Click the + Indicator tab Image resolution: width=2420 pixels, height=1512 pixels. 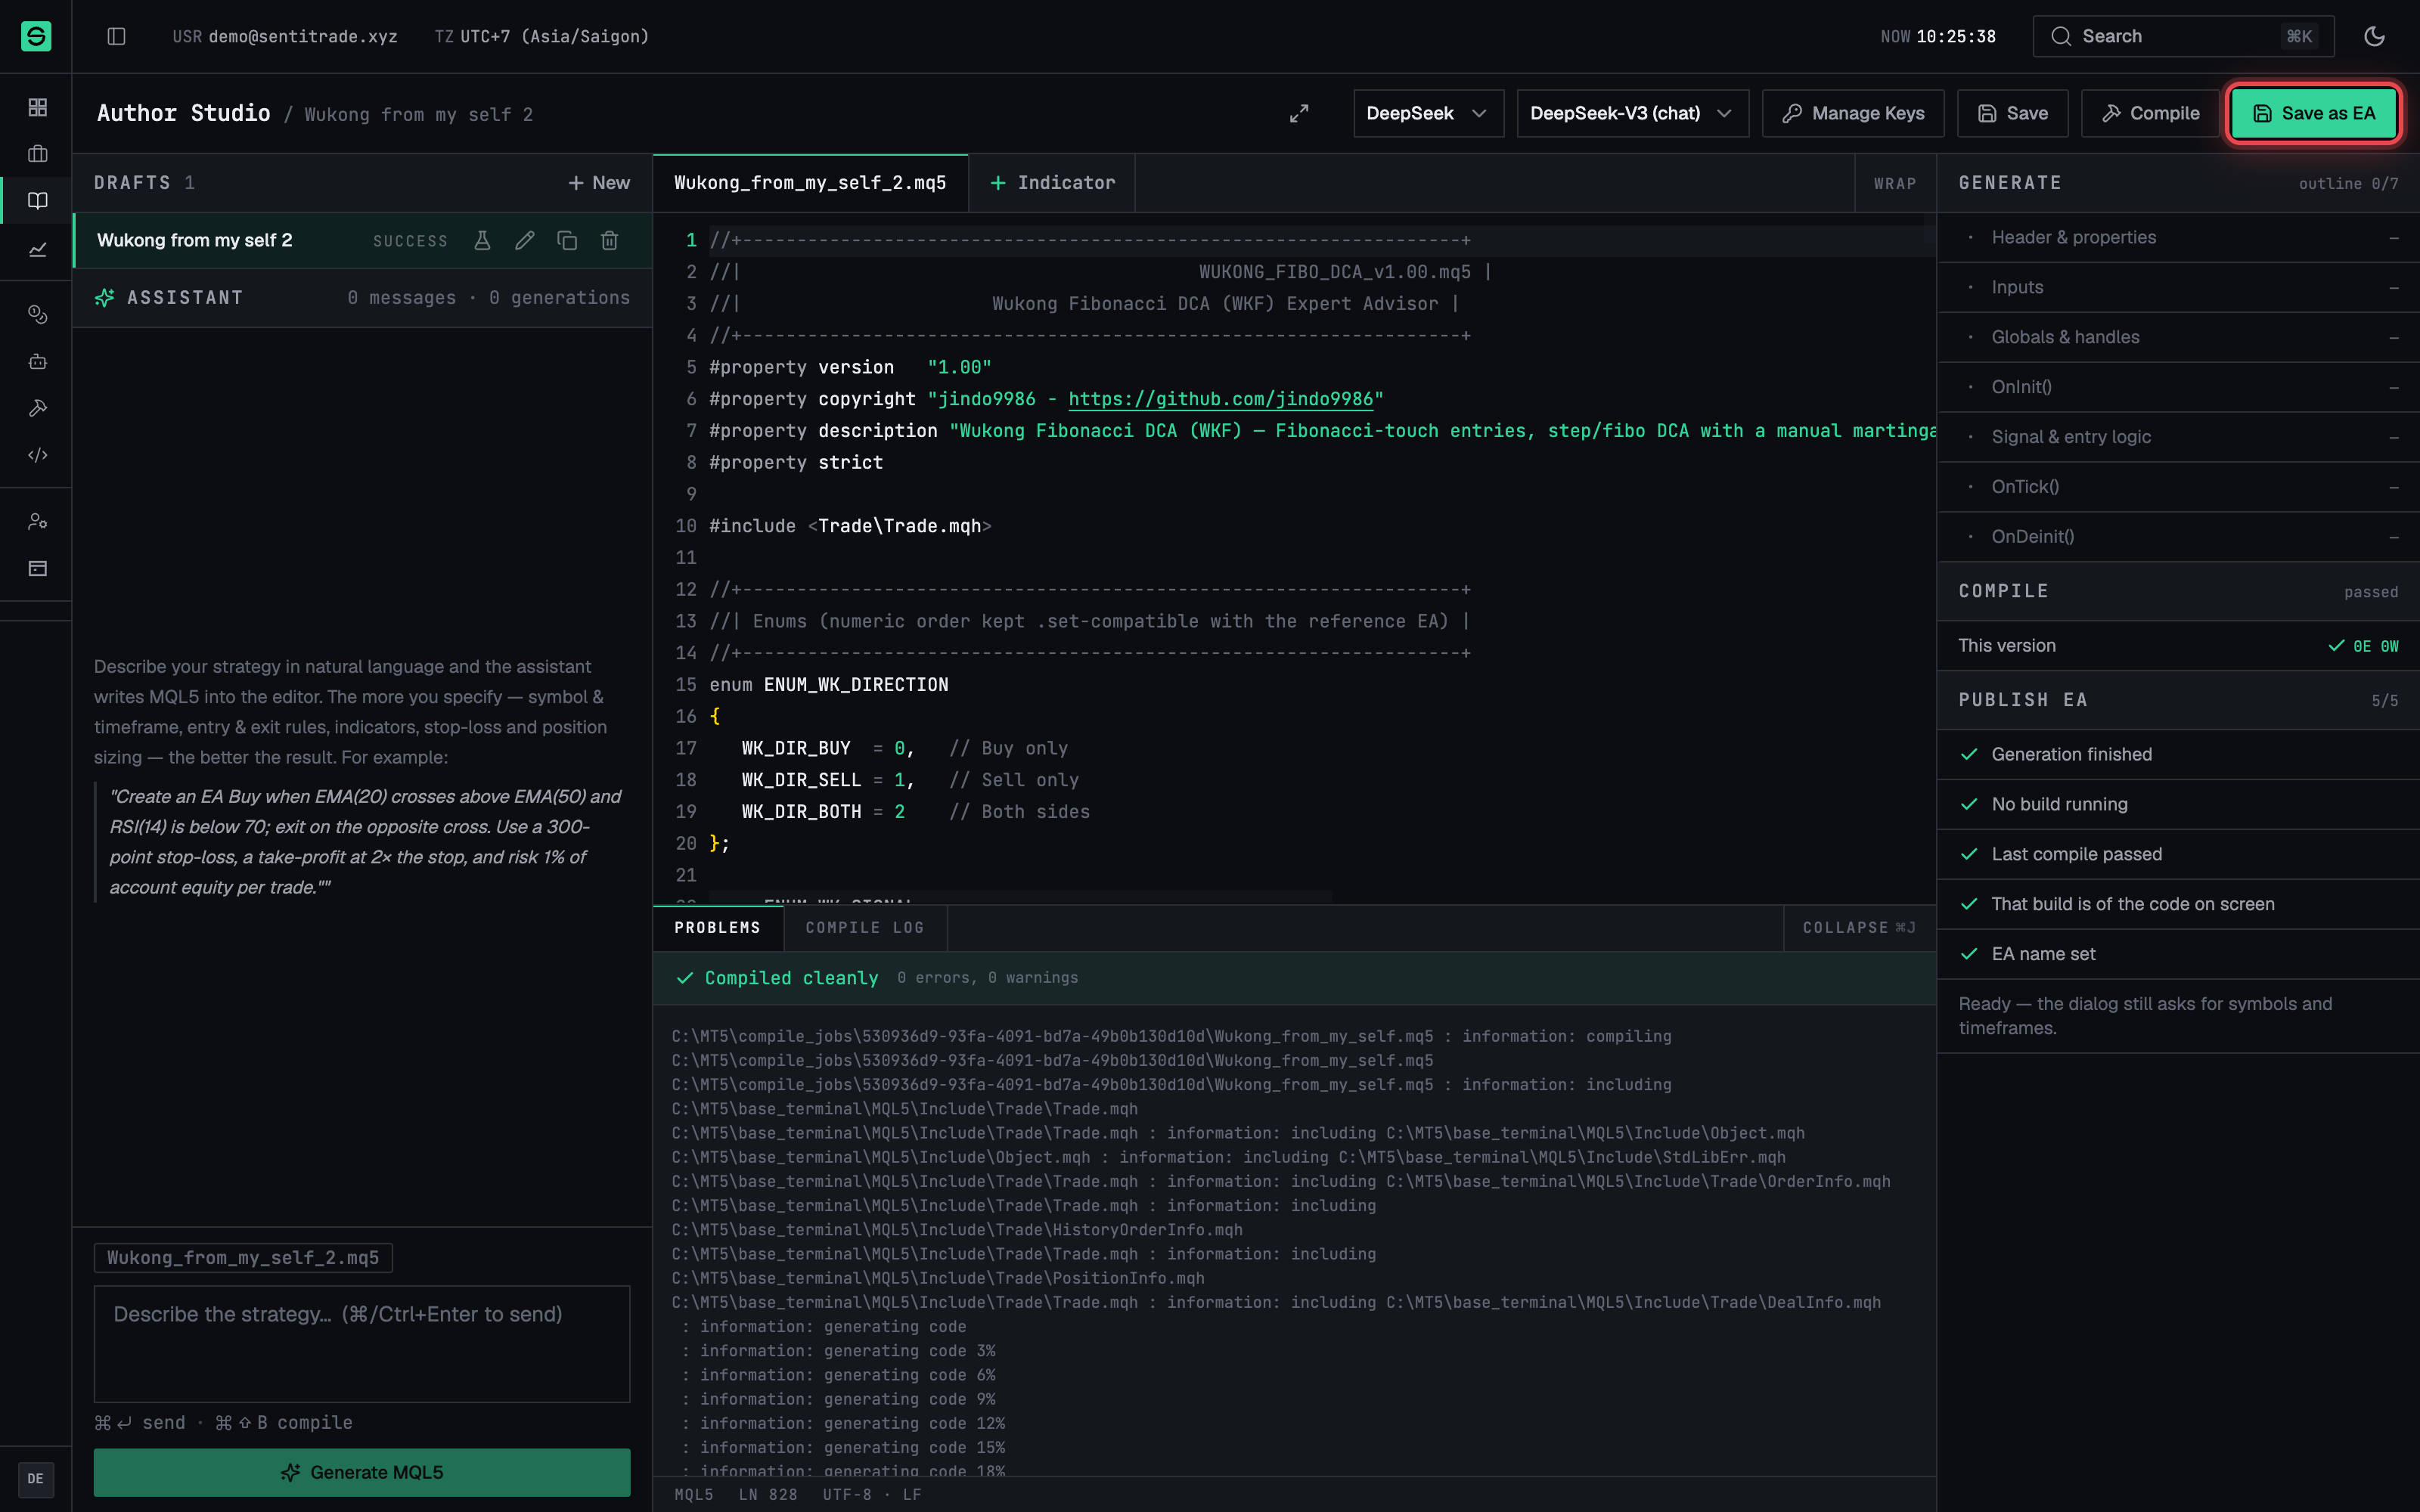pos(1052,183)
